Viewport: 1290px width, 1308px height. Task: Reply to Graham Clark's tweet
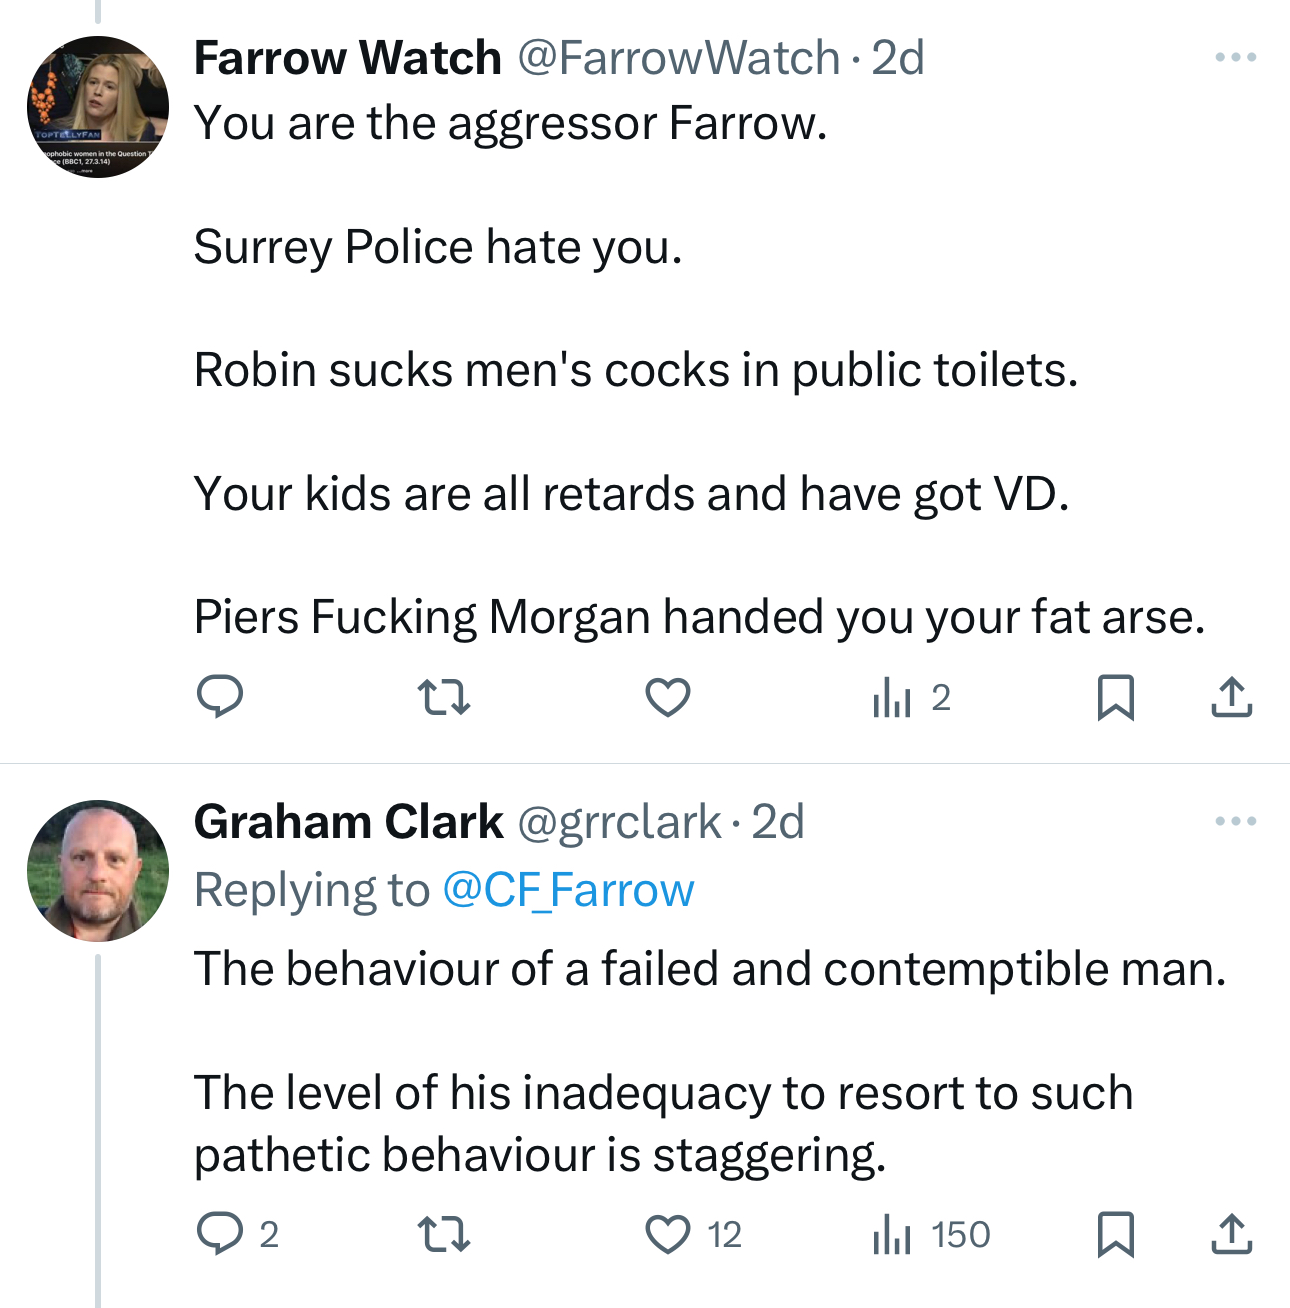[x=220, y=1234]
